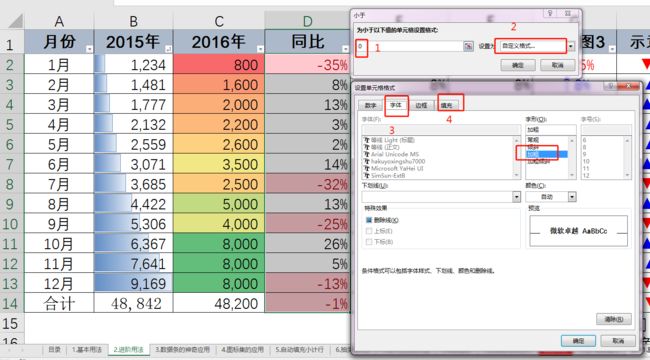Open the filter dropdown on the 月份 header
The height and width of the screenshot is (360, 650).
pyautogui.click(x=89, y=49)
